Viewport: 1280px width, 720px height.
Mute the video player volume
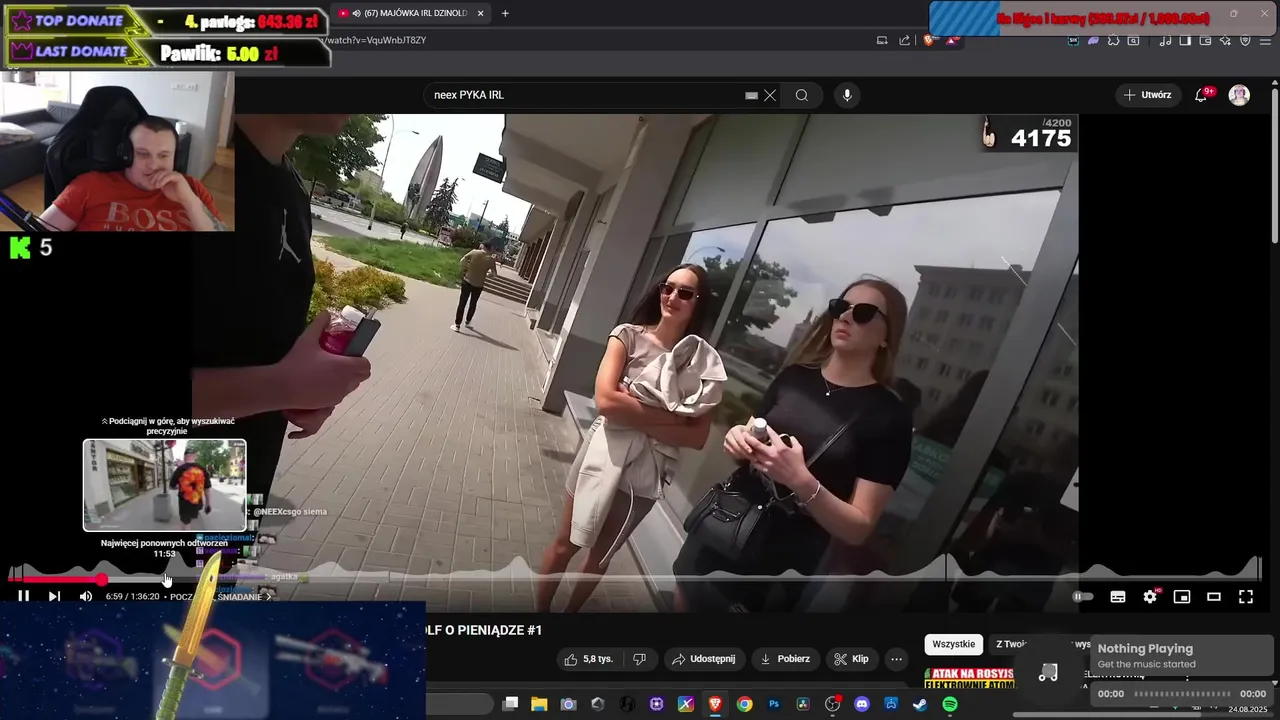(x=86, y=597)
